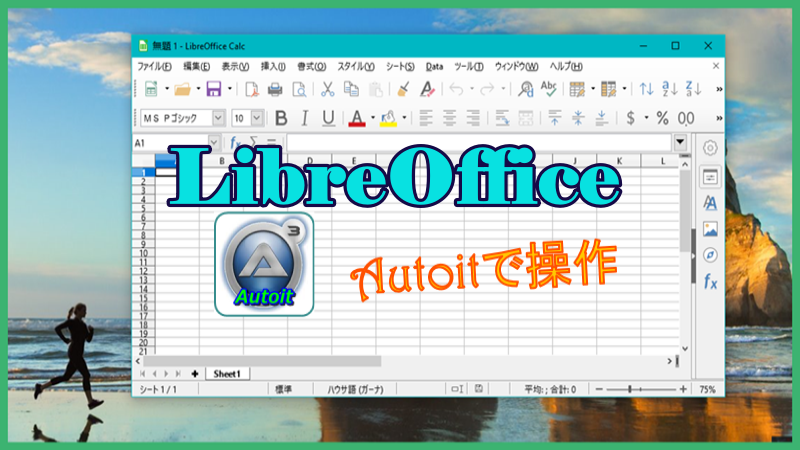This screenshot has width=800, height=450.
Task: Open the Data menu
Action: pyautogui.click(x=434, y=66)
